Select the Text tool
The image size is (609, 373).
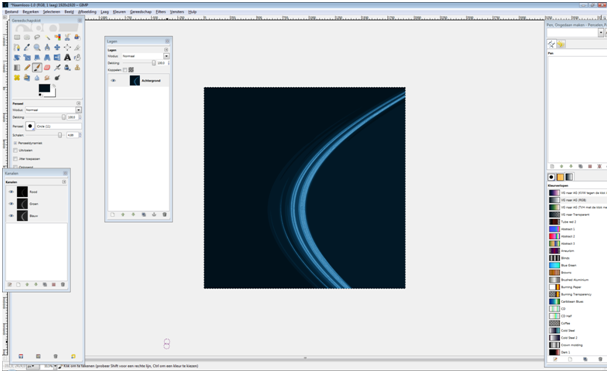(67, 58)
